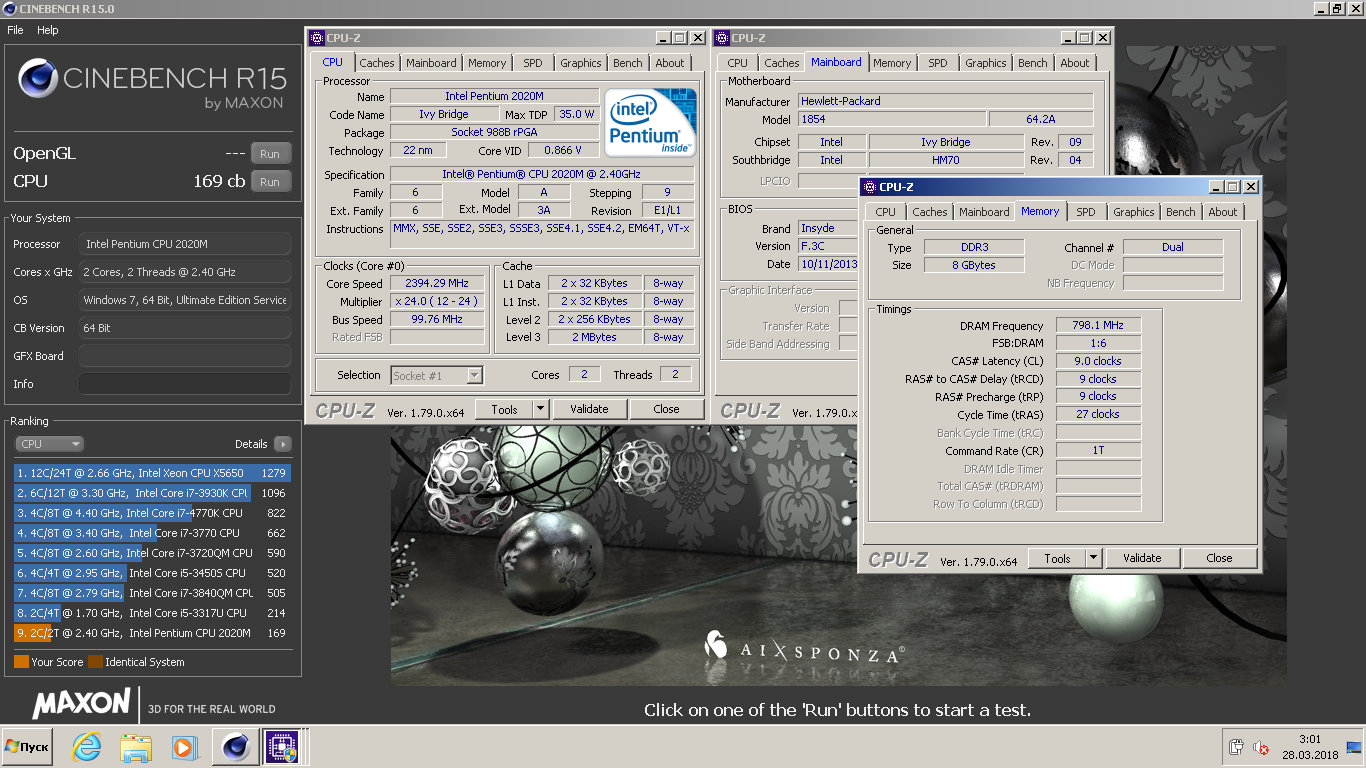Click the Cinebench title bar app icon

[x=10, y=8]
